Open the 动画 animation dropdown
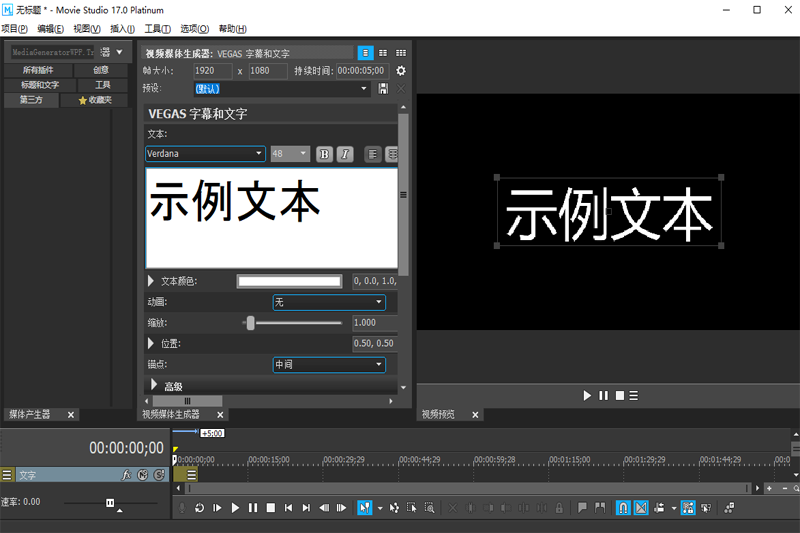The height and width of the screenshot is (533, 800). click(329, 302)
